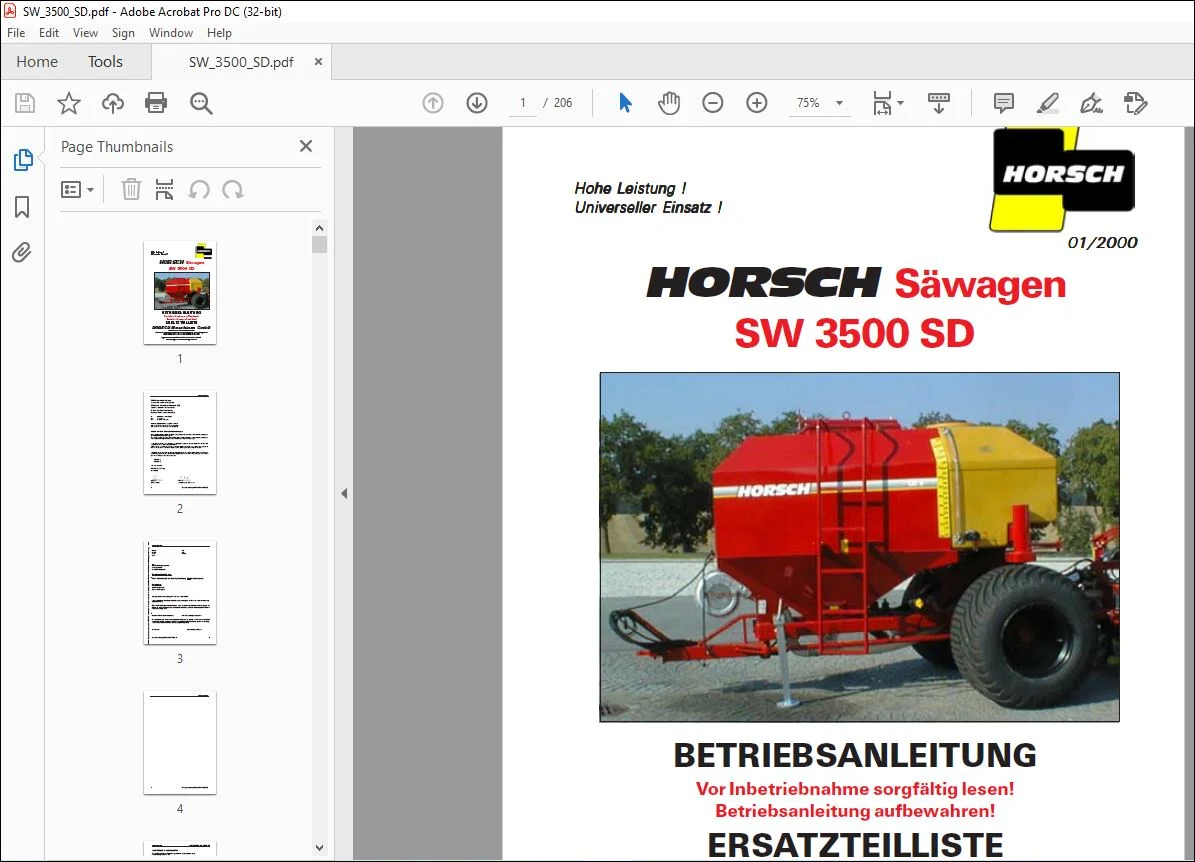
Task: Open the Edit menu
Action: tap(49, 33)
